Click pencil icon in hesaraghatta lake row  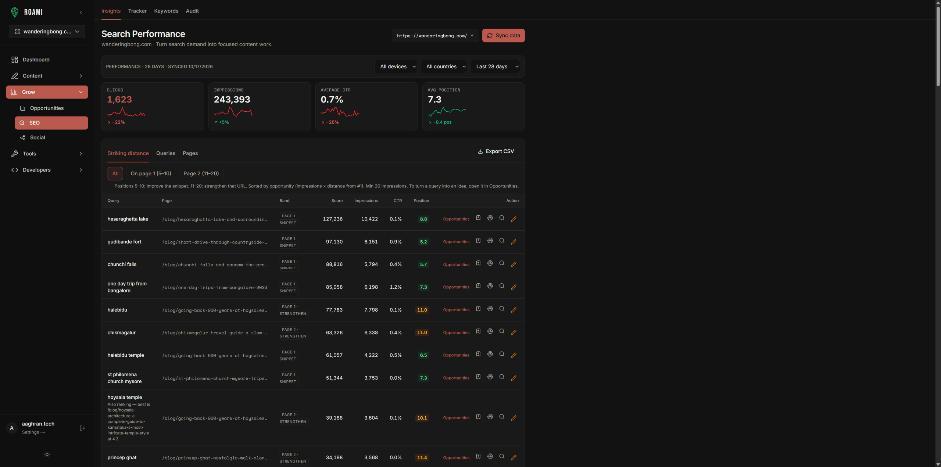coord(513,219)
